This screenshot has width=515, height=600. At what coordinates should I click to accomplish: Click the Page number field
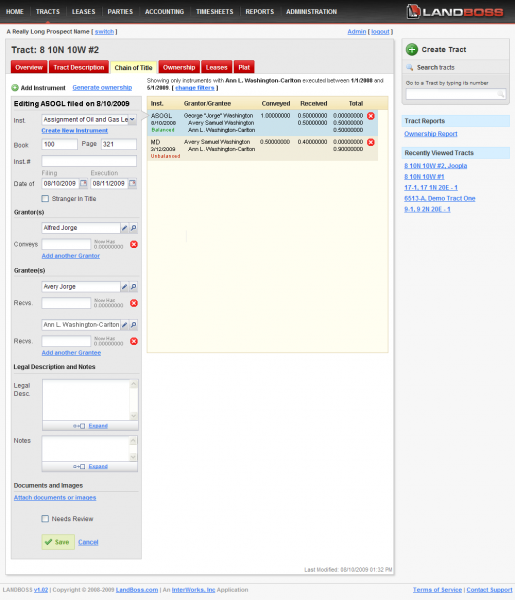[x=119, y=144]
